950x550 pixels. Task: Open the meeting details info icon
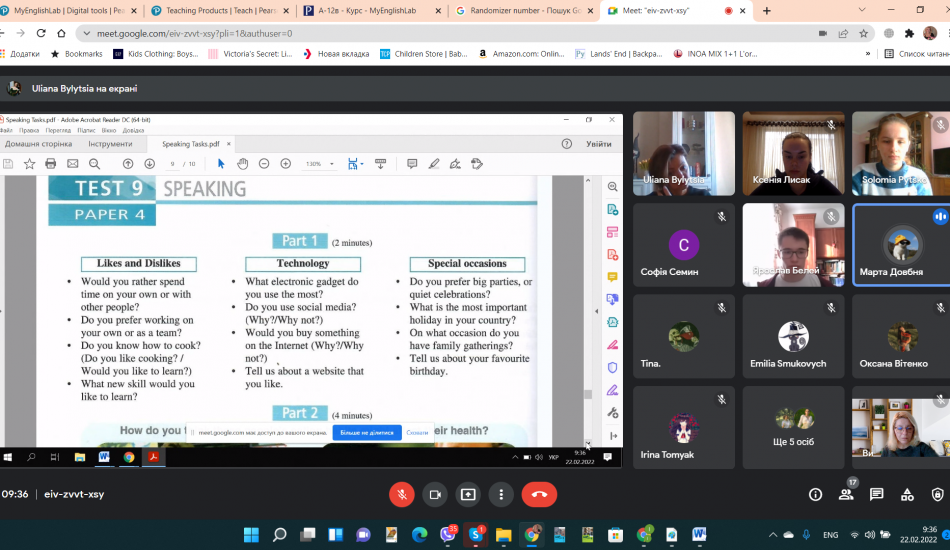click(x=815, y=494)
